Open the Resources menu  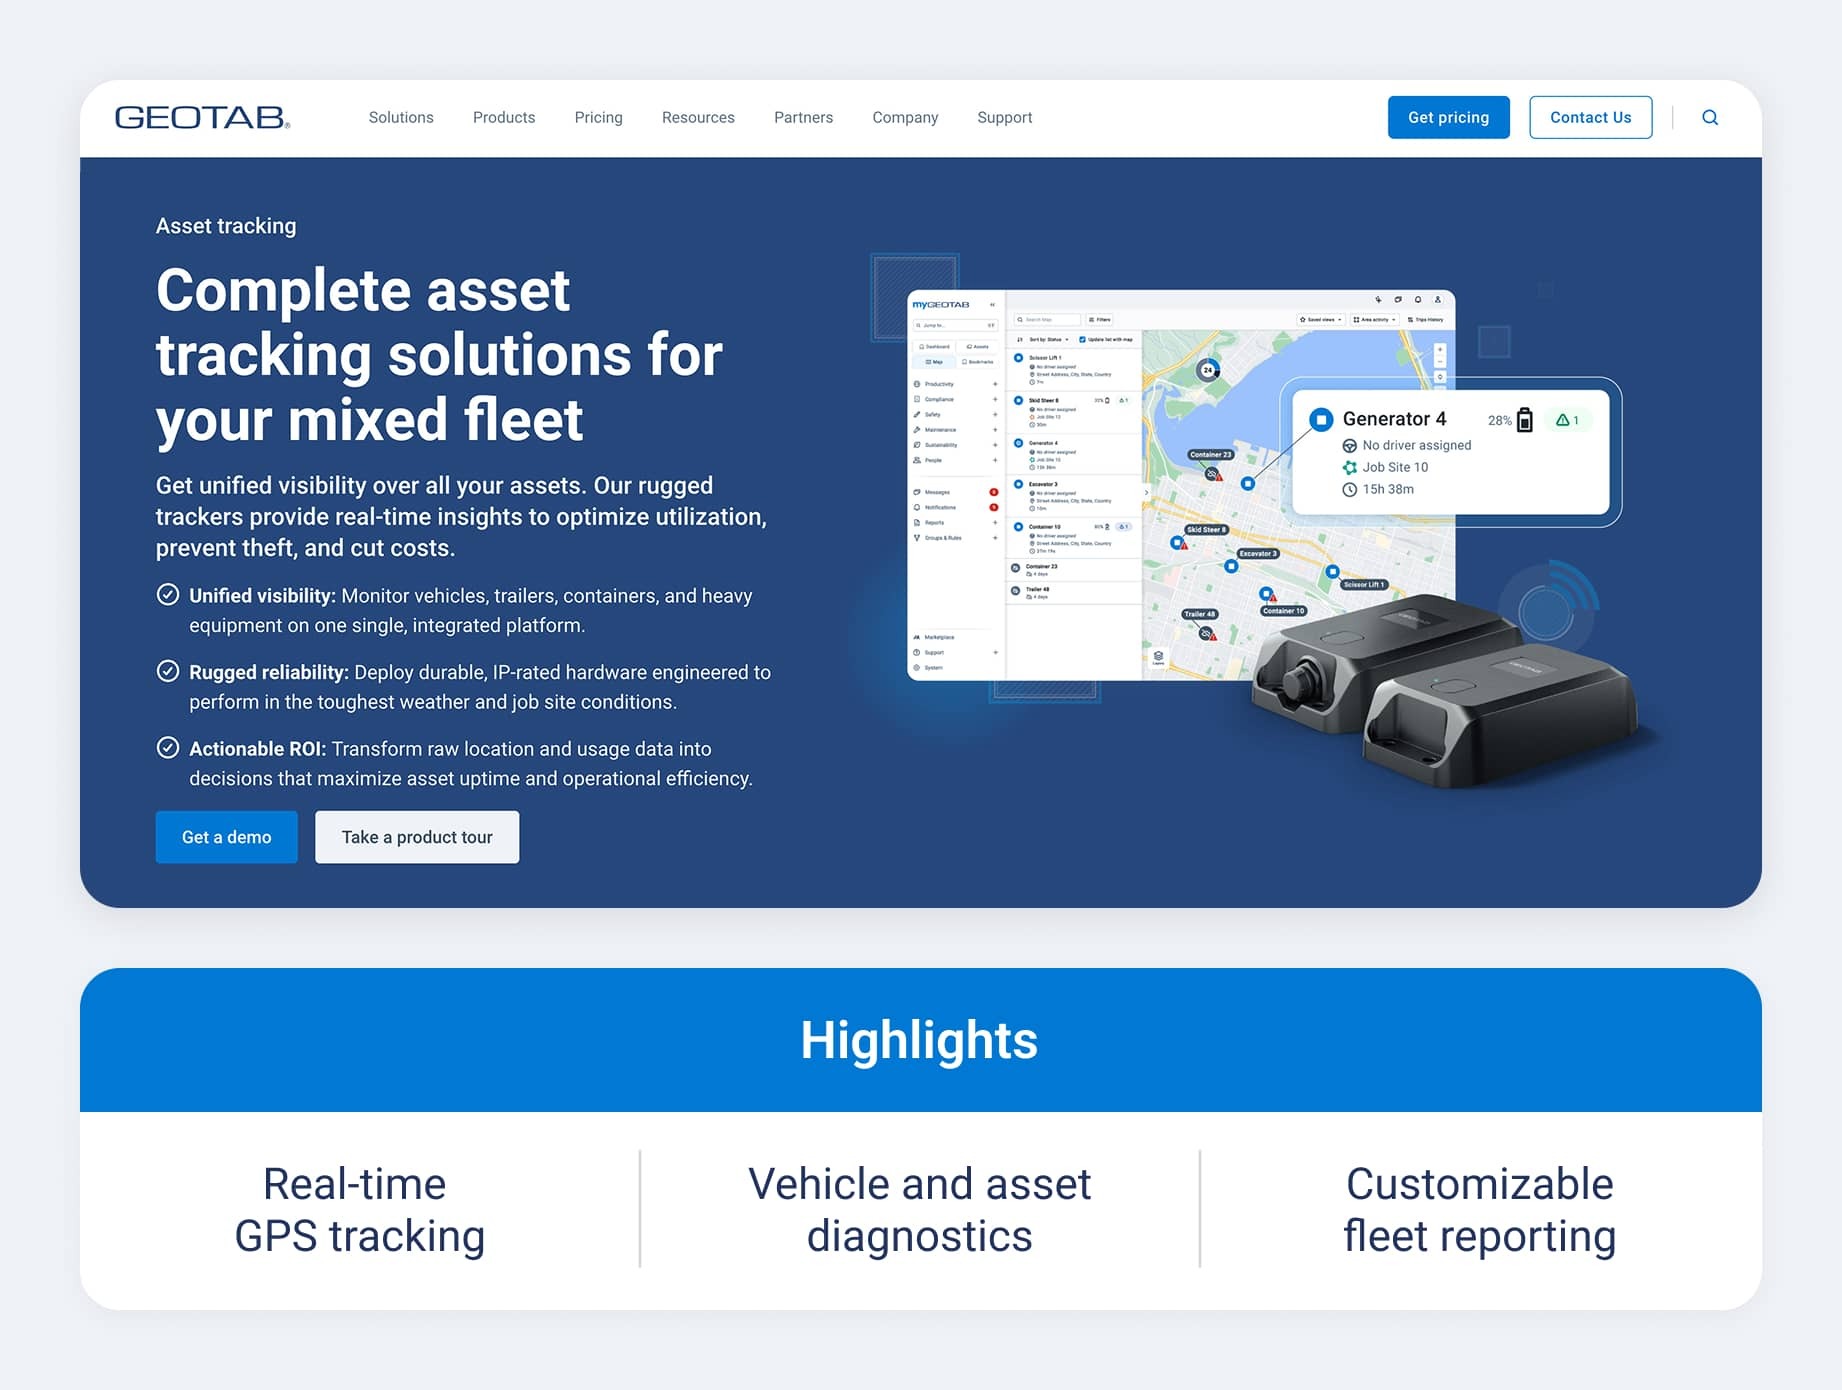[x=698, y=118]
